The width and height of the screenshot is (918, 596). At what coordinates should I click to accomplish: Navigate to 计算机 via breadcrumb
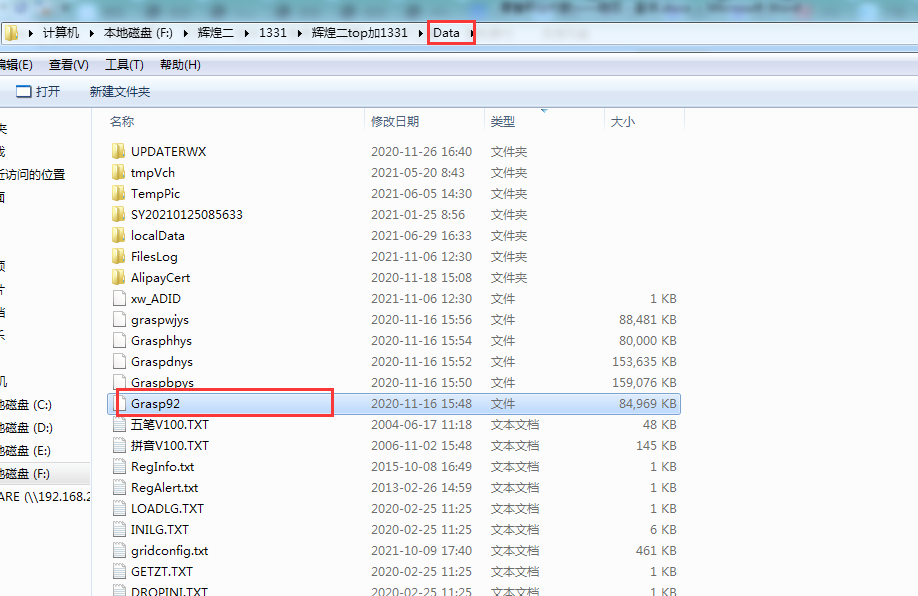[x=60, y=32]
